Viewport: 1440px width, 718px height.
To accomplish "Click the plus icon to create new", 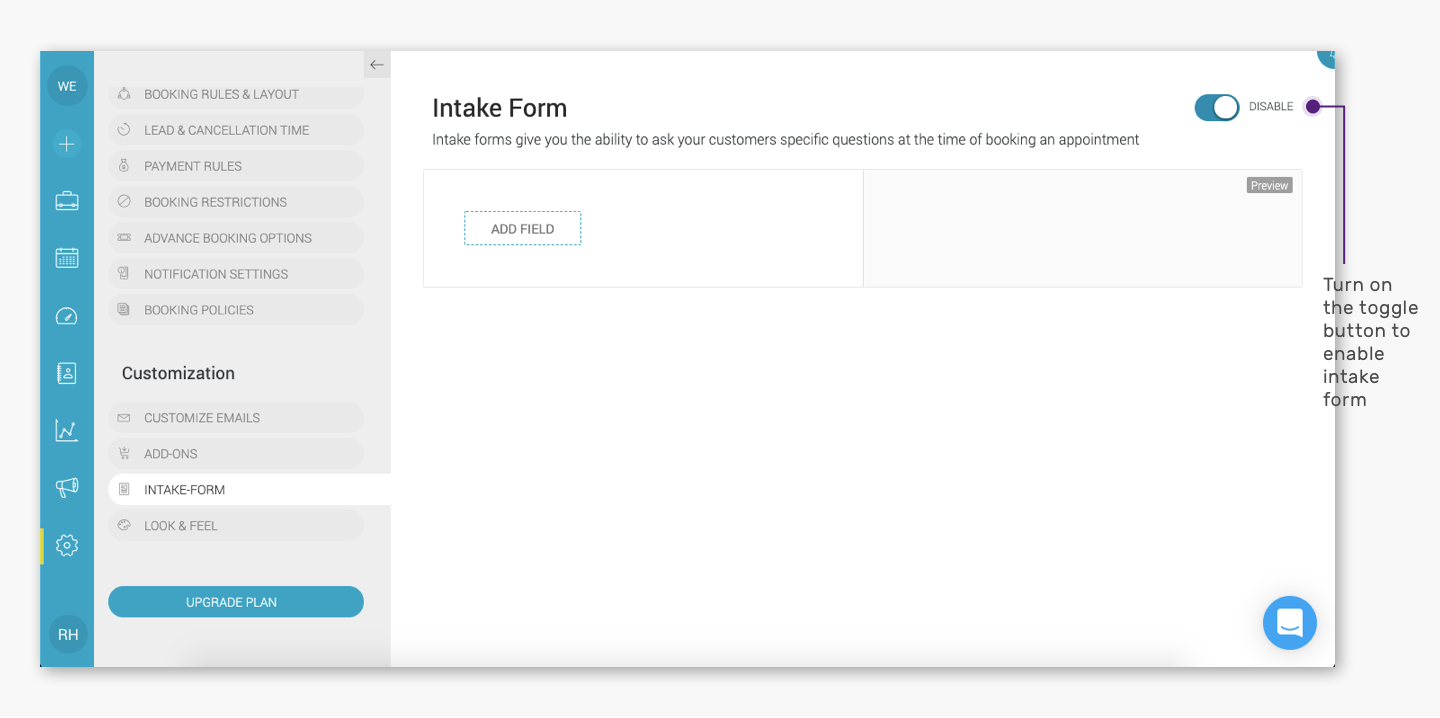I will [66, 143].
